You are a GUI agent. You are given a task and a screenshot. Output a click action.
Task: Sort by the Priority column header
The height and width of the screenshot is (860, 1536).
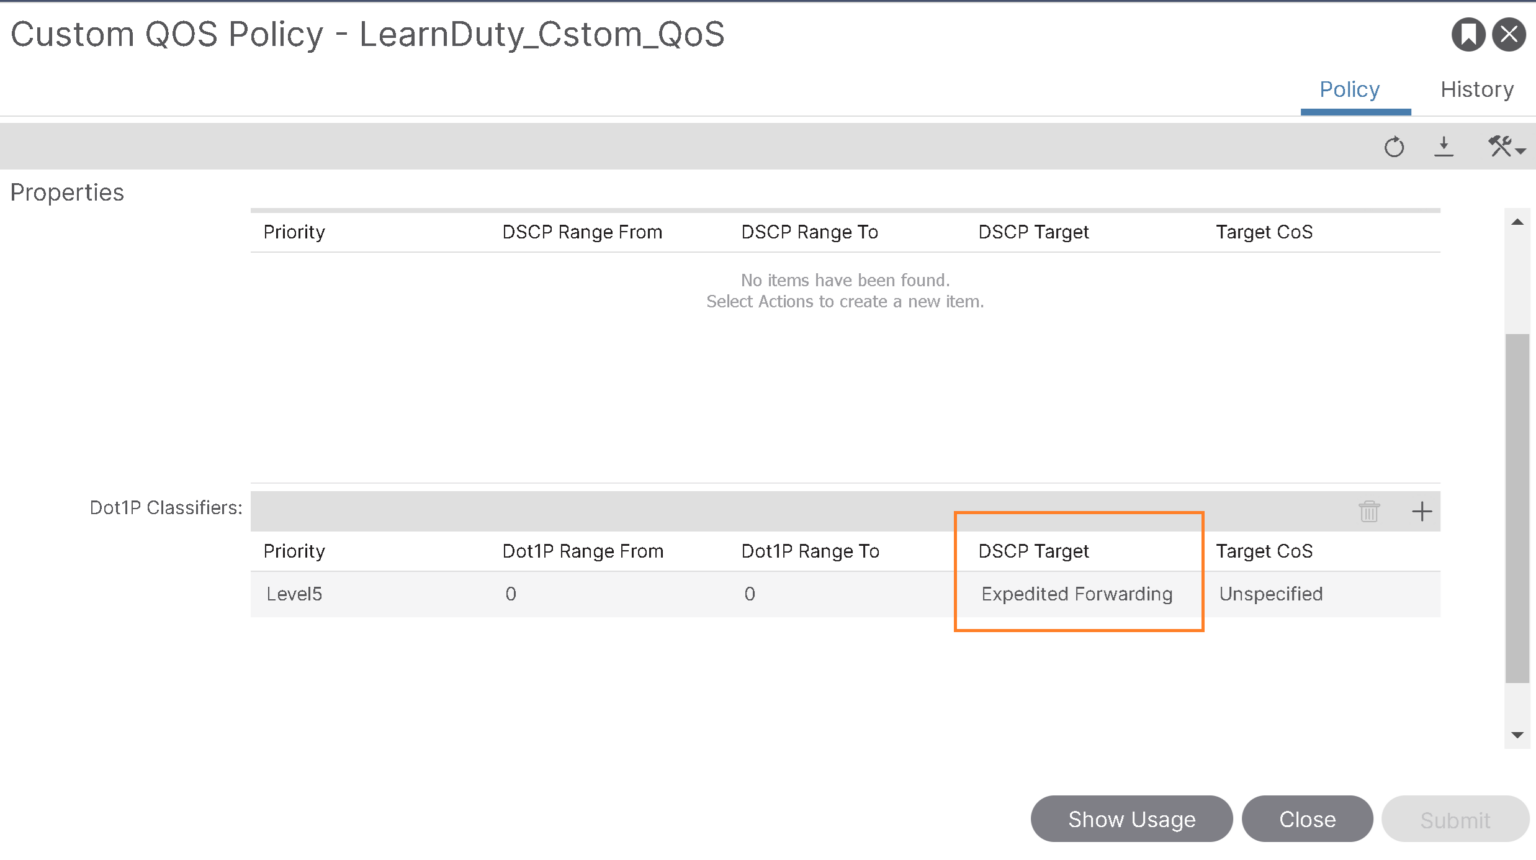[293, 551]
